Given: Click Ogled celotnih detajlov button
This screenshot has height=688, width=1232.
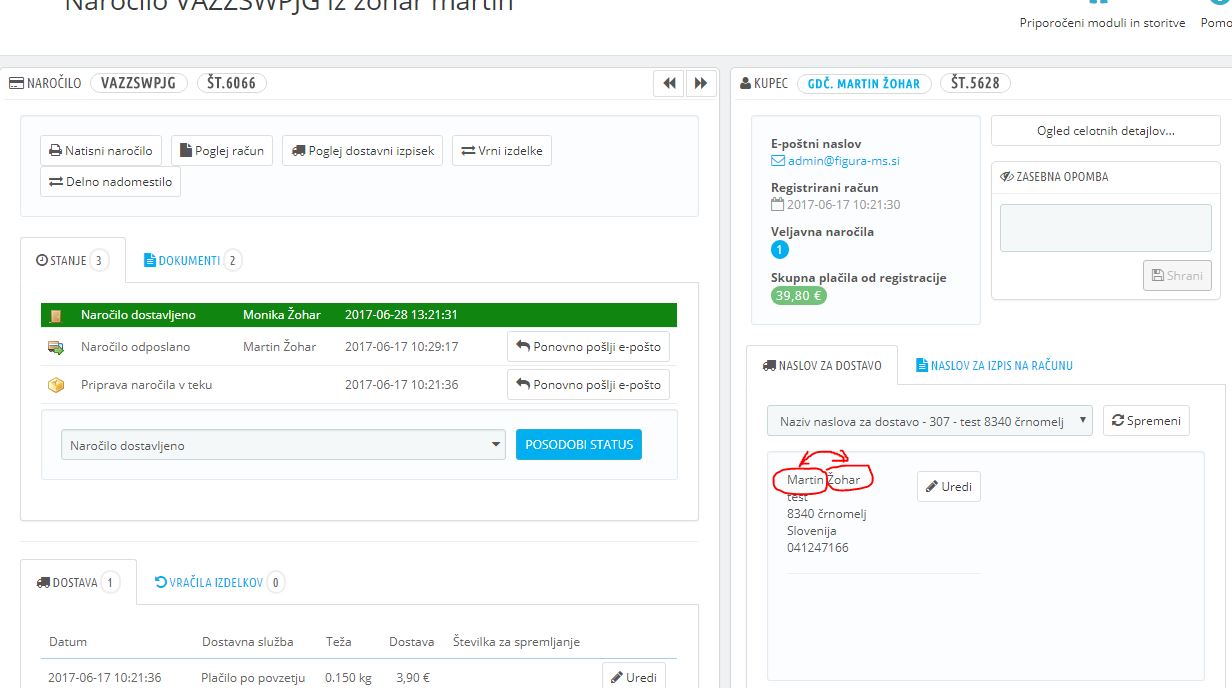Looking at the screenshot, I should tap(1105, 130).
